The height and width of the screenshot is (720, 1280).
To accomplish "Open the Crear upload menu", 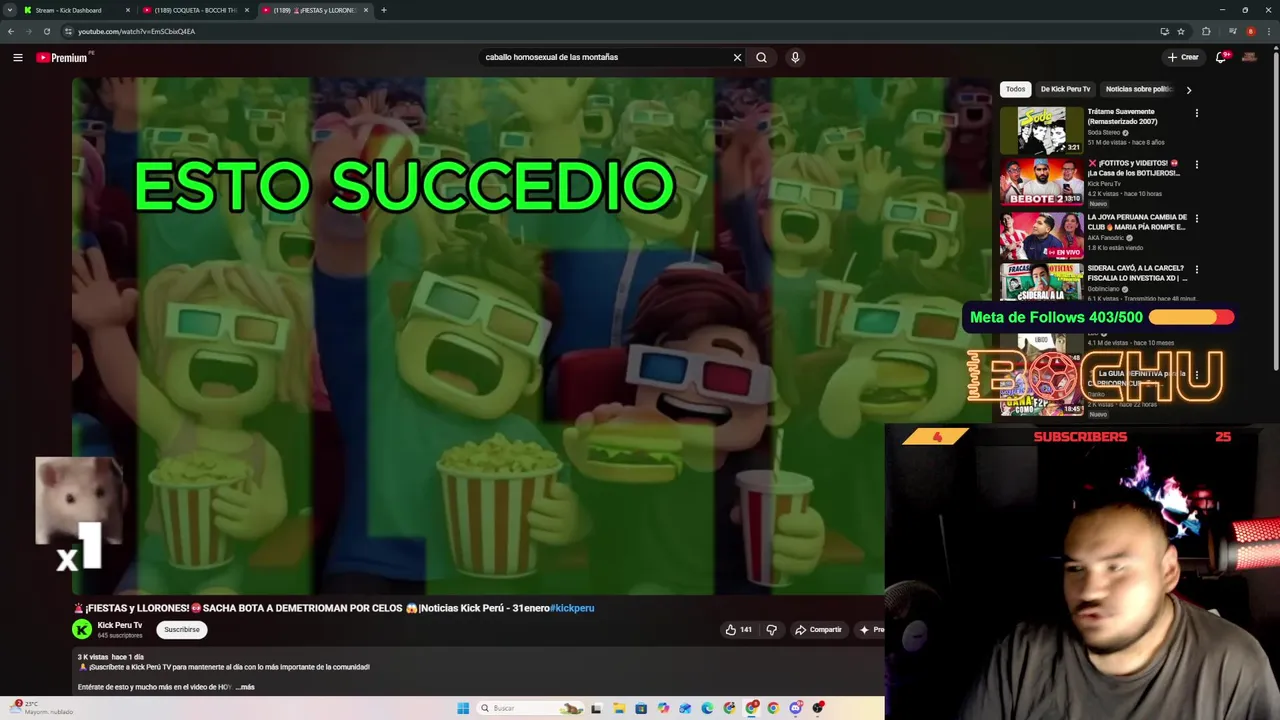I will pos(1183,57).
